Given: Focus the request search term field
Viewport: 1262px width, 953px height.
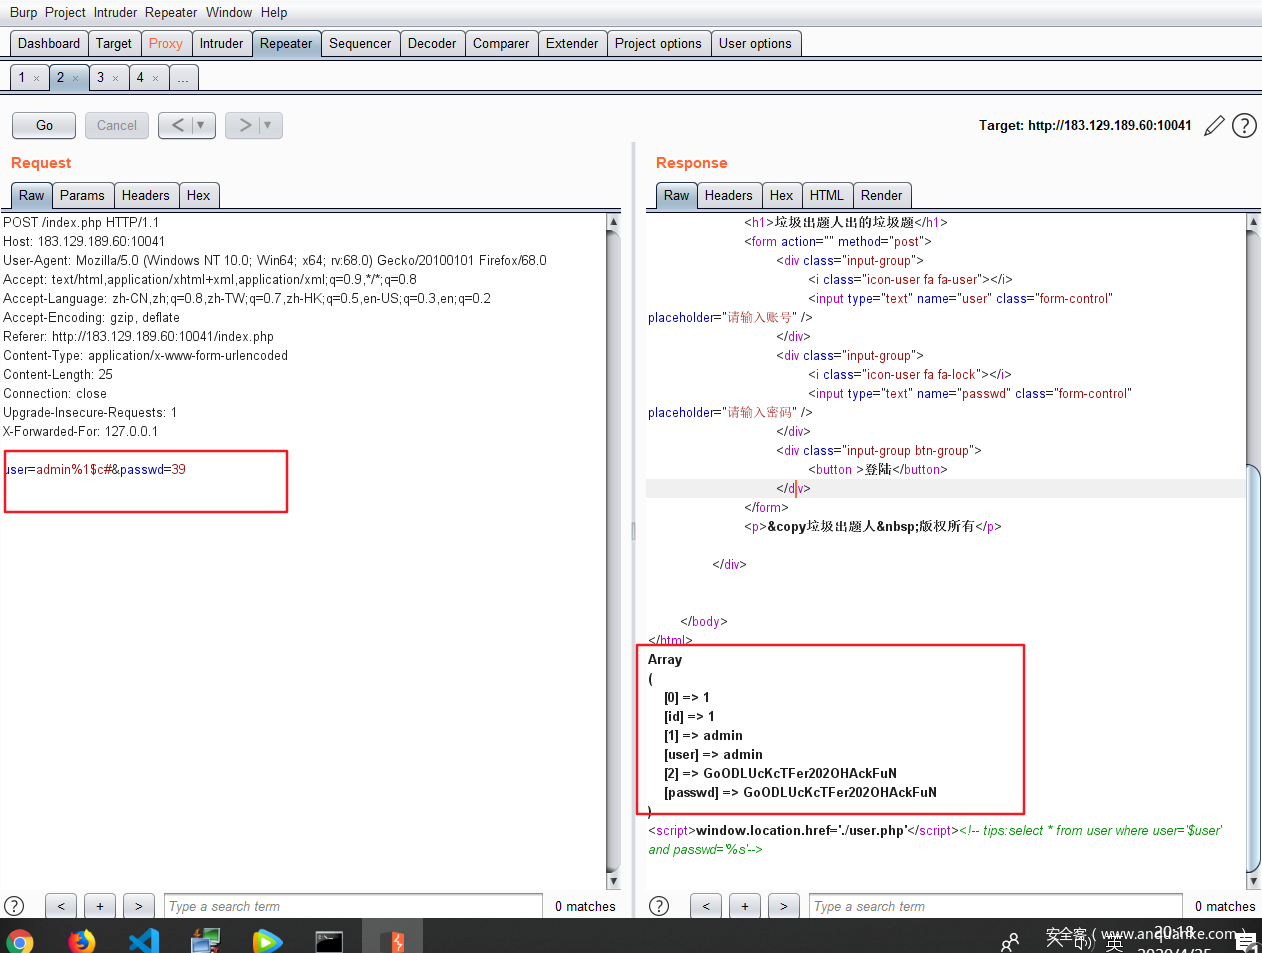Looking at the screenshot, I should pyautogui.click(x=353, y=906).
